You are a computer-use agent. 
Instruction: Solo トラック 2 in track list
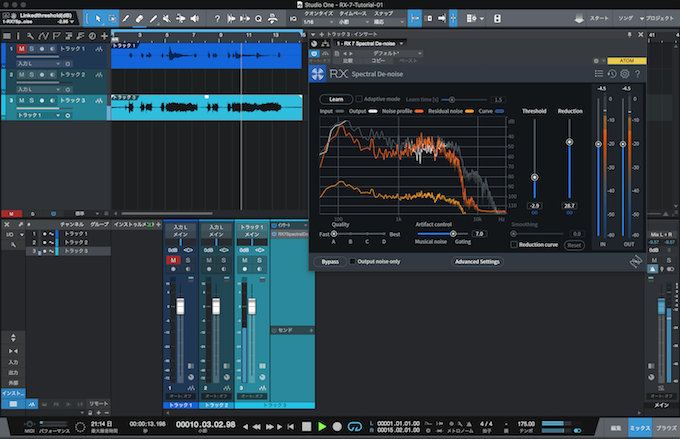click(31, 75)
